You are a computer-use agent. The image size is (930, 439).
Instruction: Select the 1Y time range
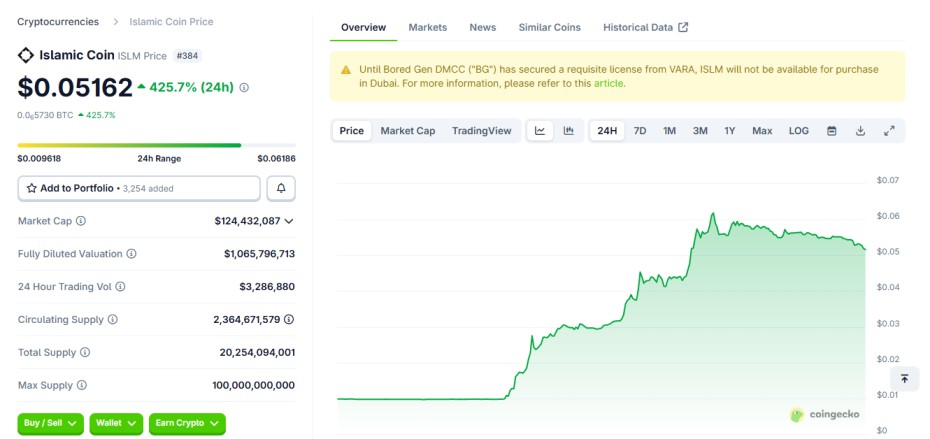click(730, 131)
